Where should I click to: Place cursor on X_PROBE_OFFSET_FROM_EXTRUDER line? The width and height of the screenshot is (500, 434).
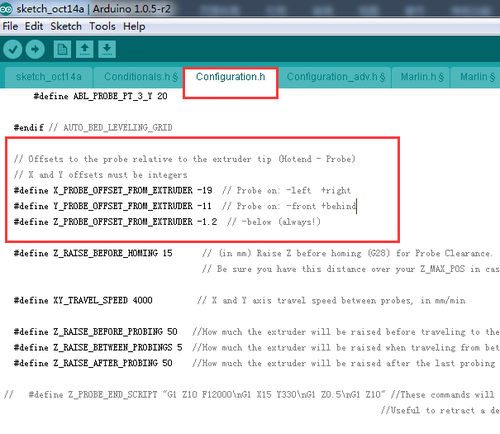point(182,191)
